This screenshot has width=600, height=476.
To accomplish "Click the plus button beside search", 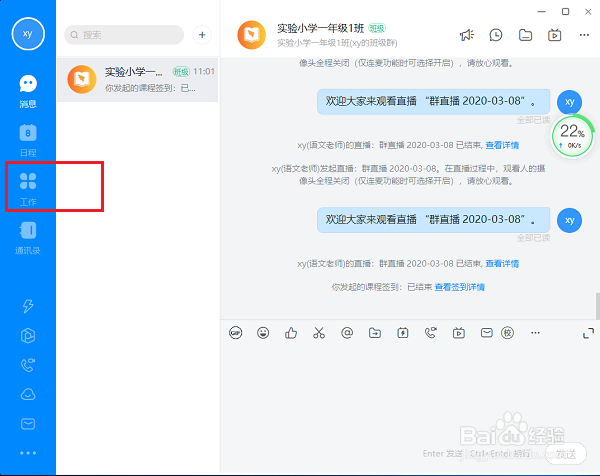I will pyautogui.click(x=202, y=35).
